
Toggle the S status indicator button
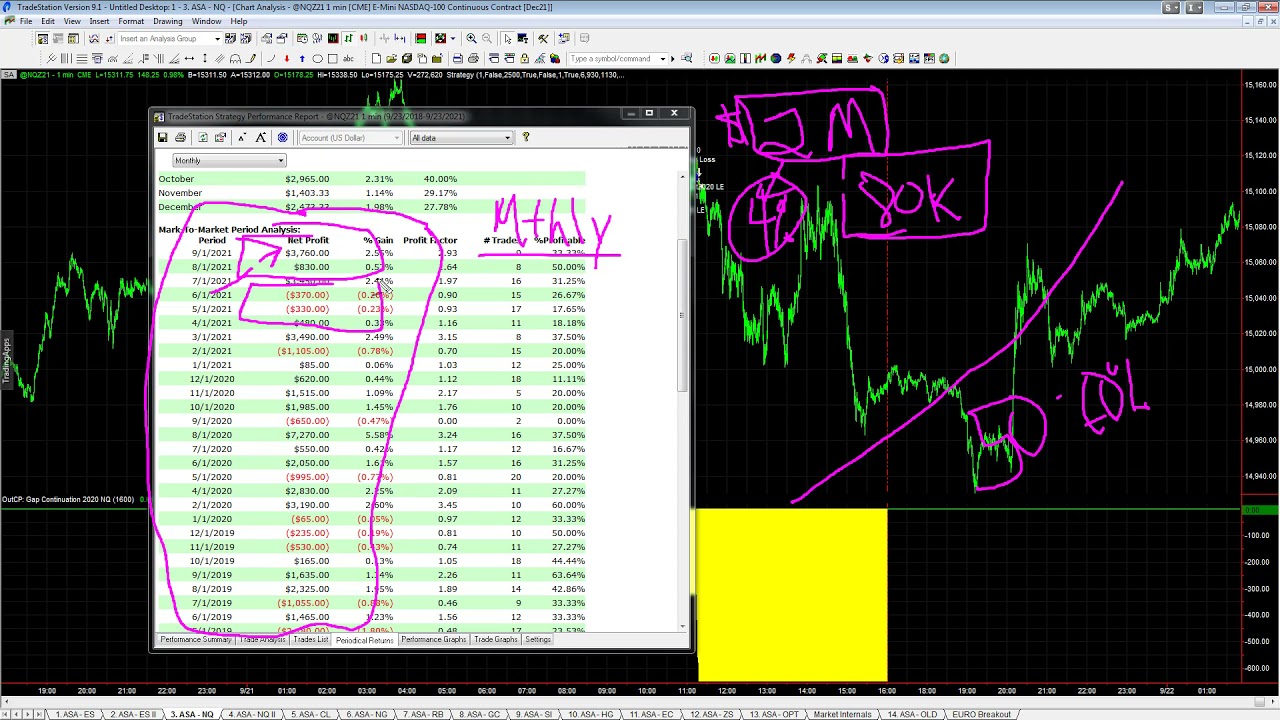point(1171,8)
